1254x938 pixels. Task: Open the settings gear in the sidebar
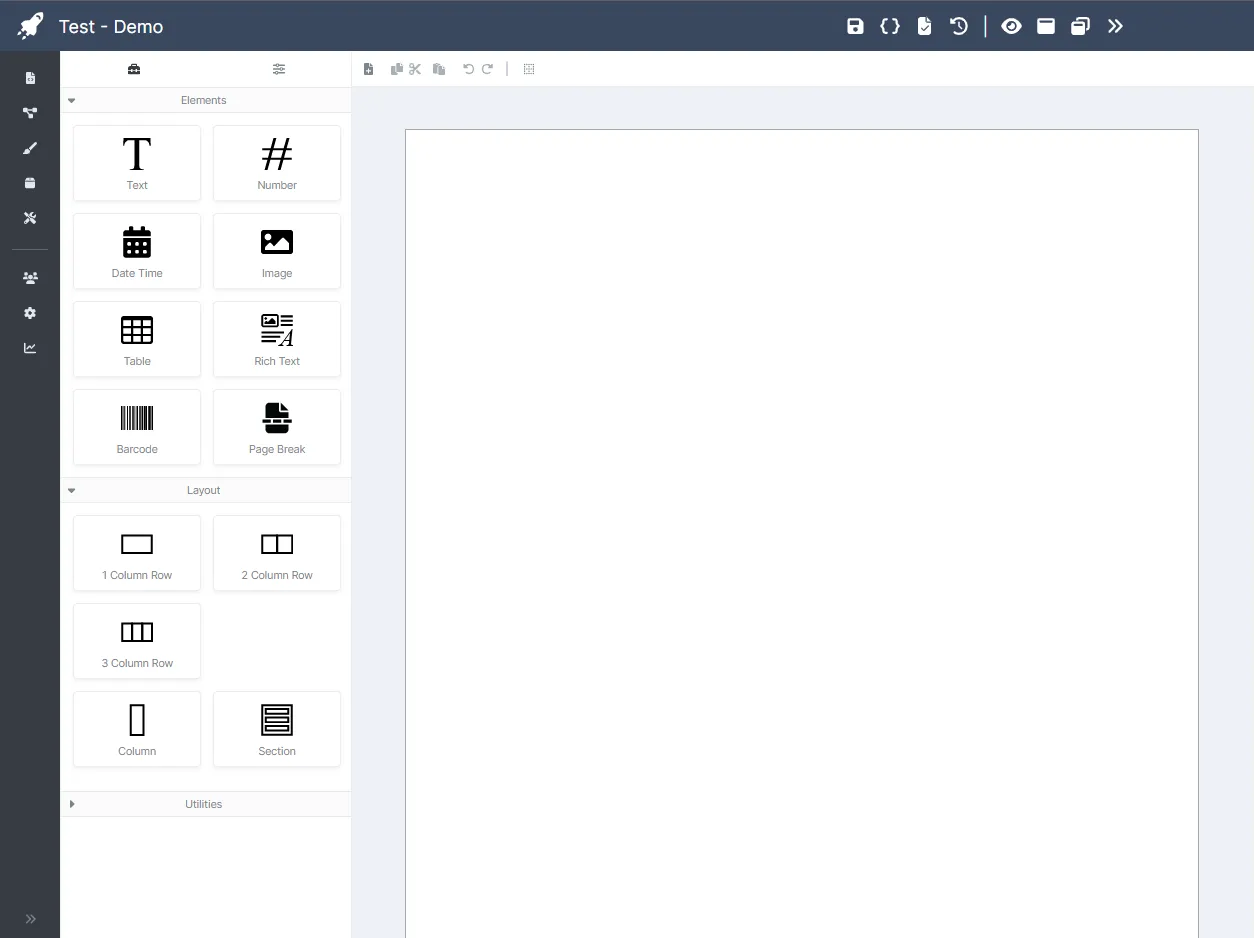coord(30,313)
